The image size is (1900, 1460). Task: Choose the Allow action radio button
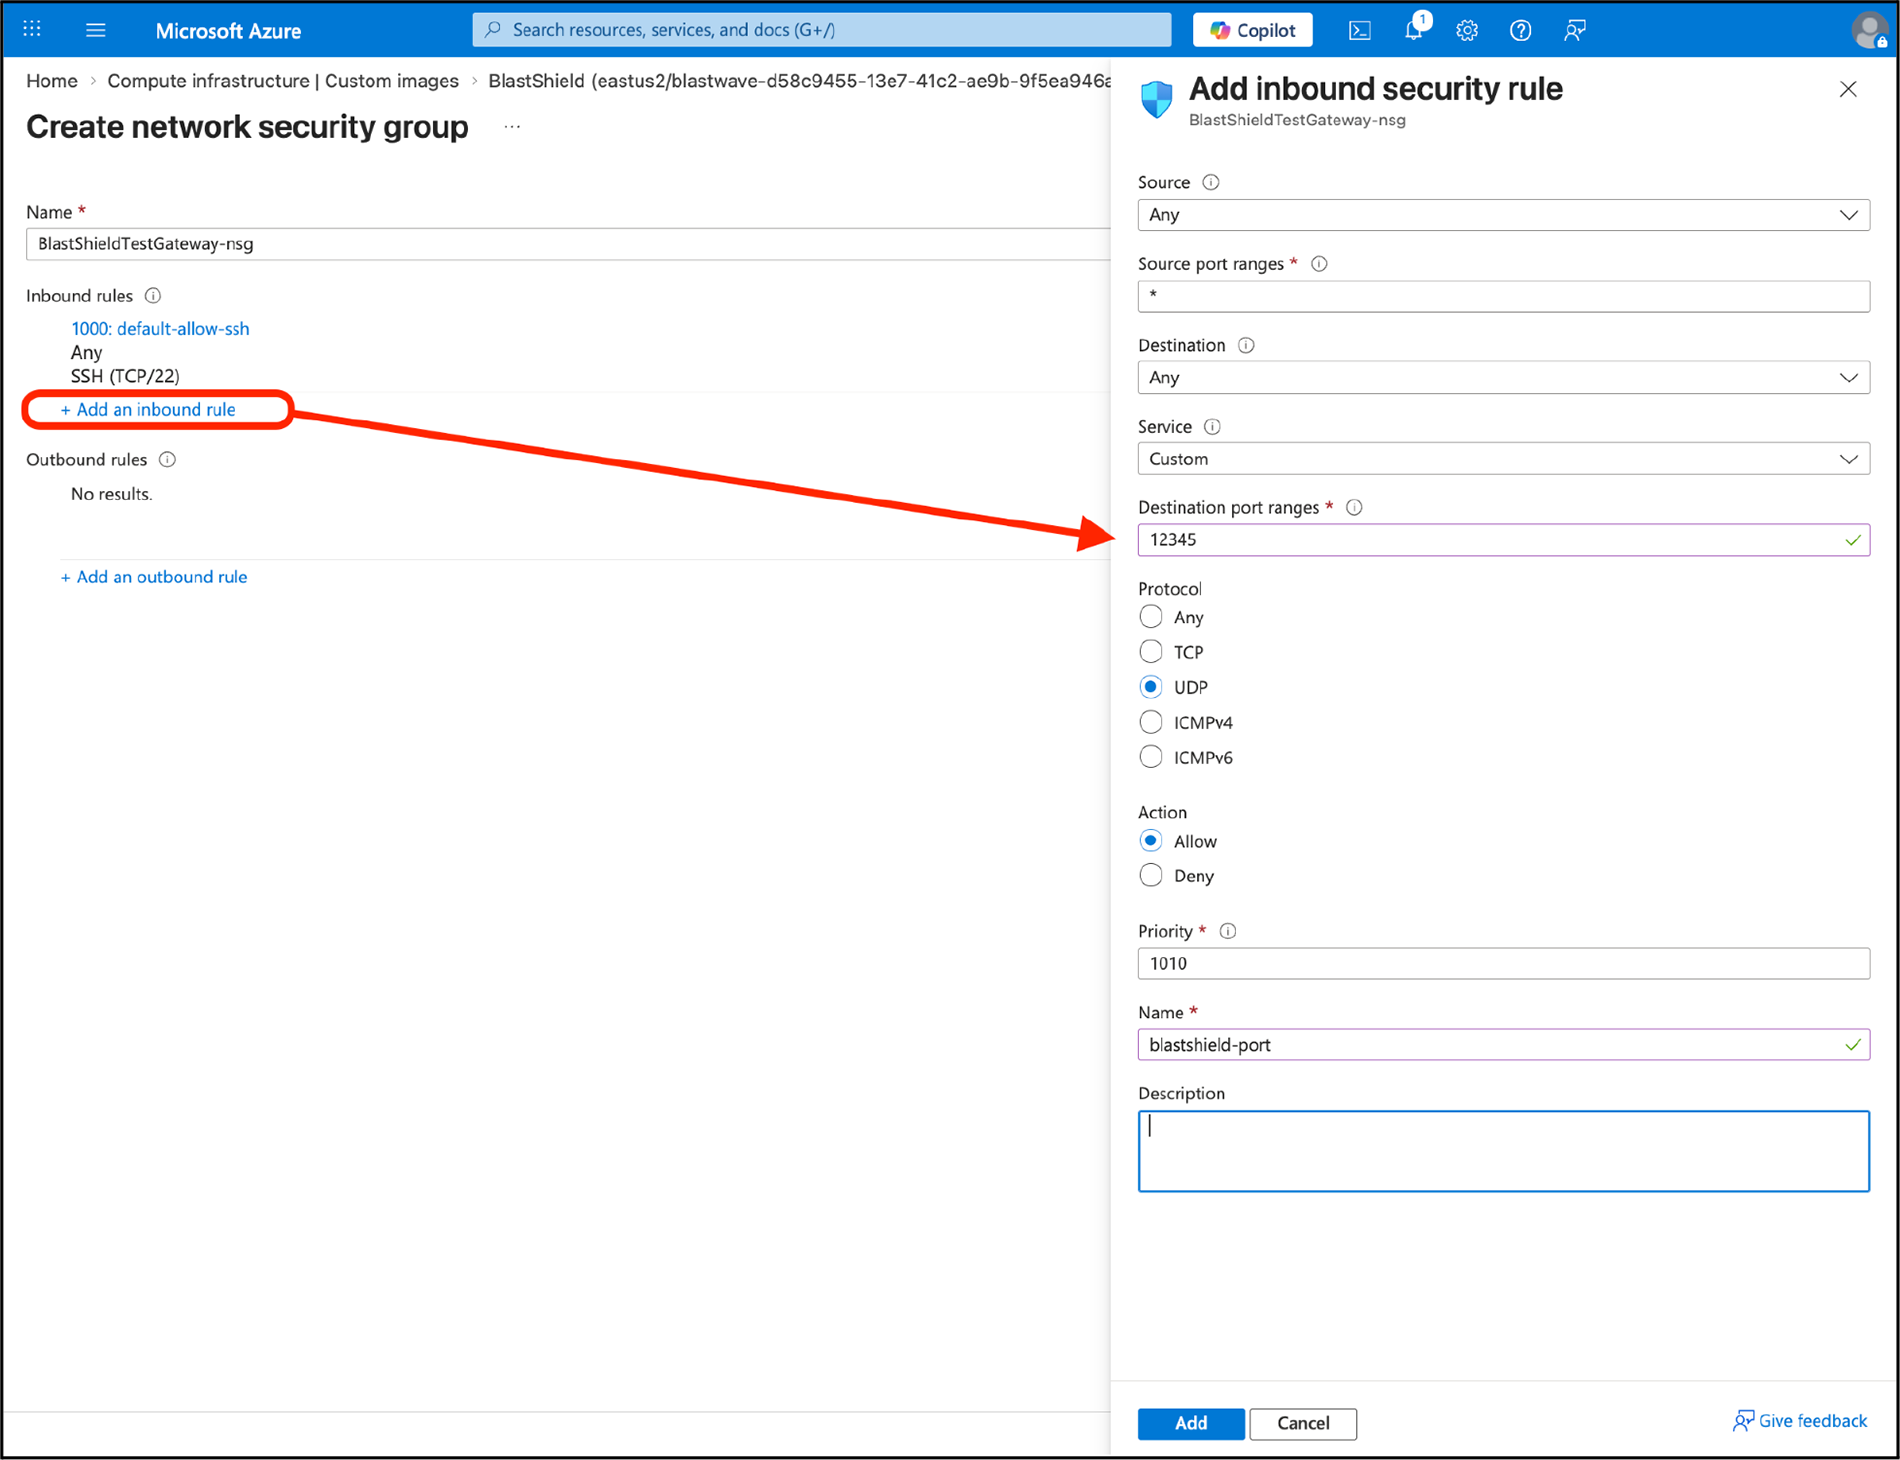pos(1151,841)
